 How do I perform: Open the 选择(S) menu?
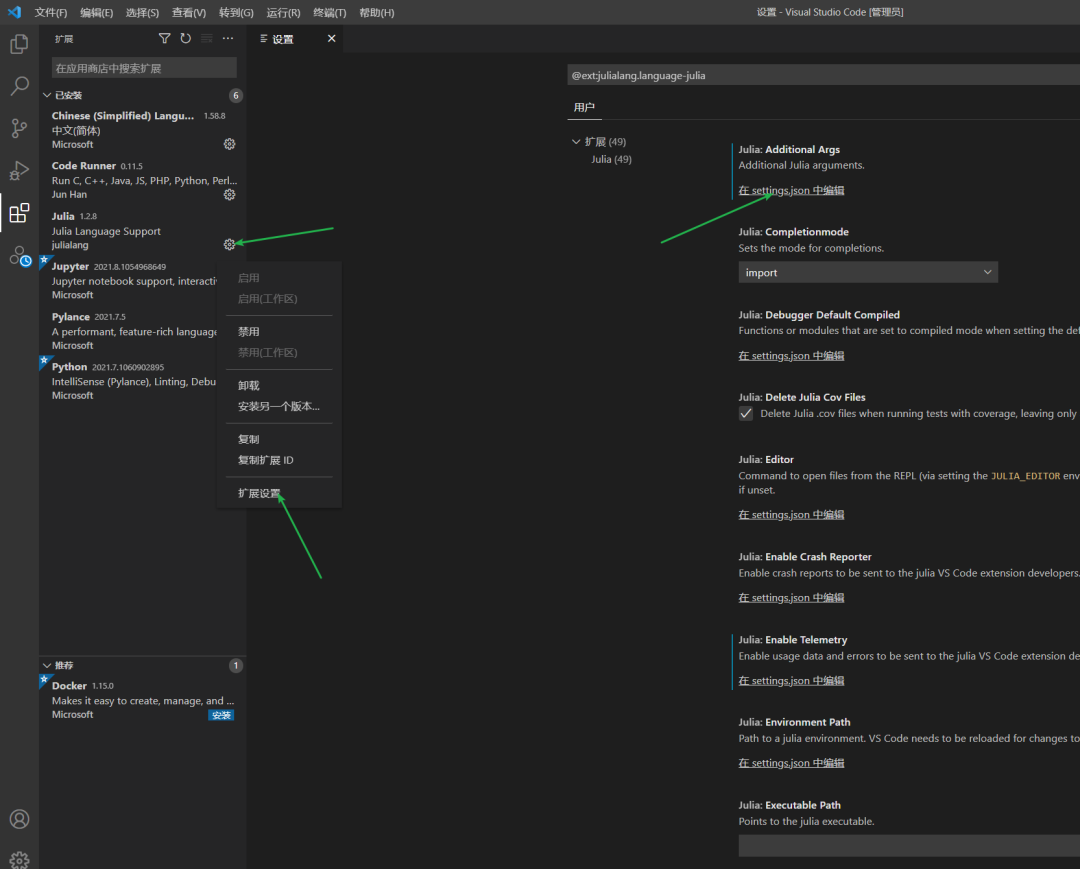pyautogui.click(x=143, y=12)
